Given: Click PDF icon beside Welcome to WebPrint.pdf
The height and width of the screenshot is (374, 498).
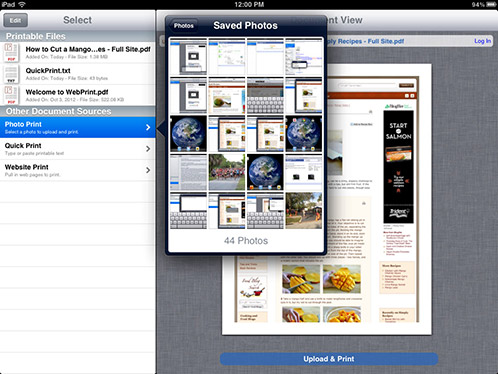Looking at the screenshot, I should click(11, 95).
